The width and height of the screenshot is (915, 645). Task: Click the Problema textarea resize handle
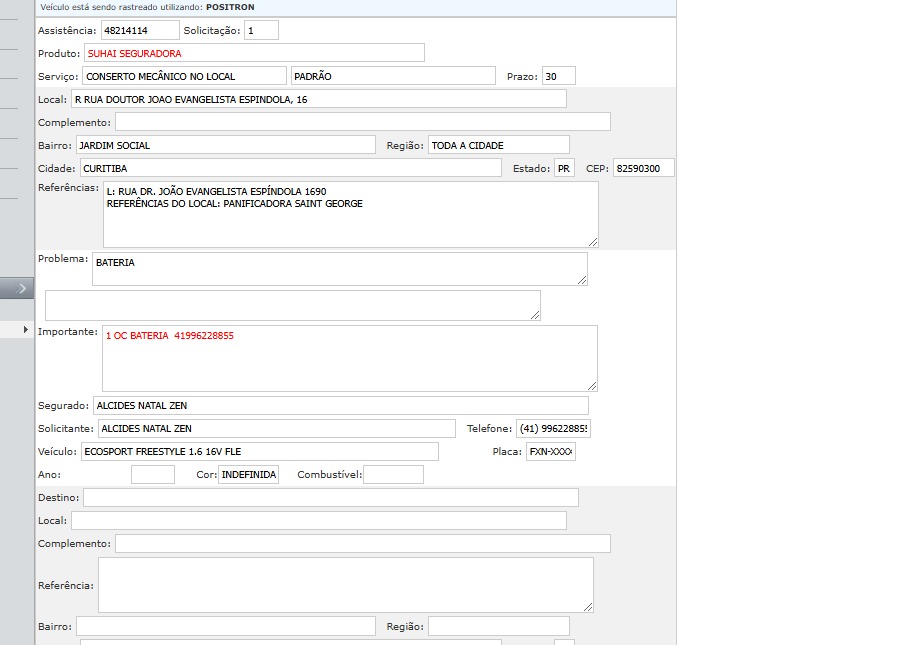pyautogui.click(x=582, y=280)
